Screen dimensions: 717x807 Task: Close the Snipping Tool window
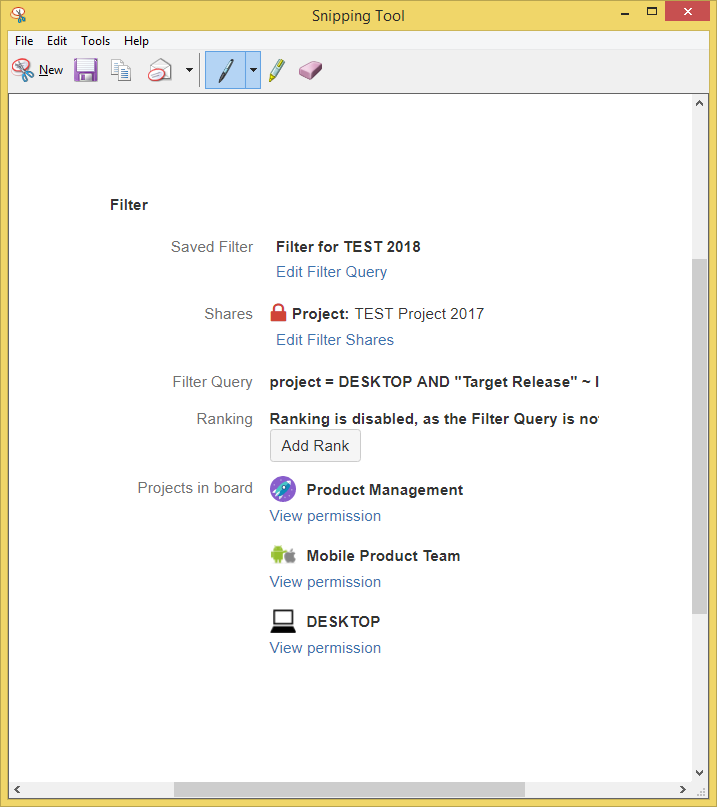(688, 11)
